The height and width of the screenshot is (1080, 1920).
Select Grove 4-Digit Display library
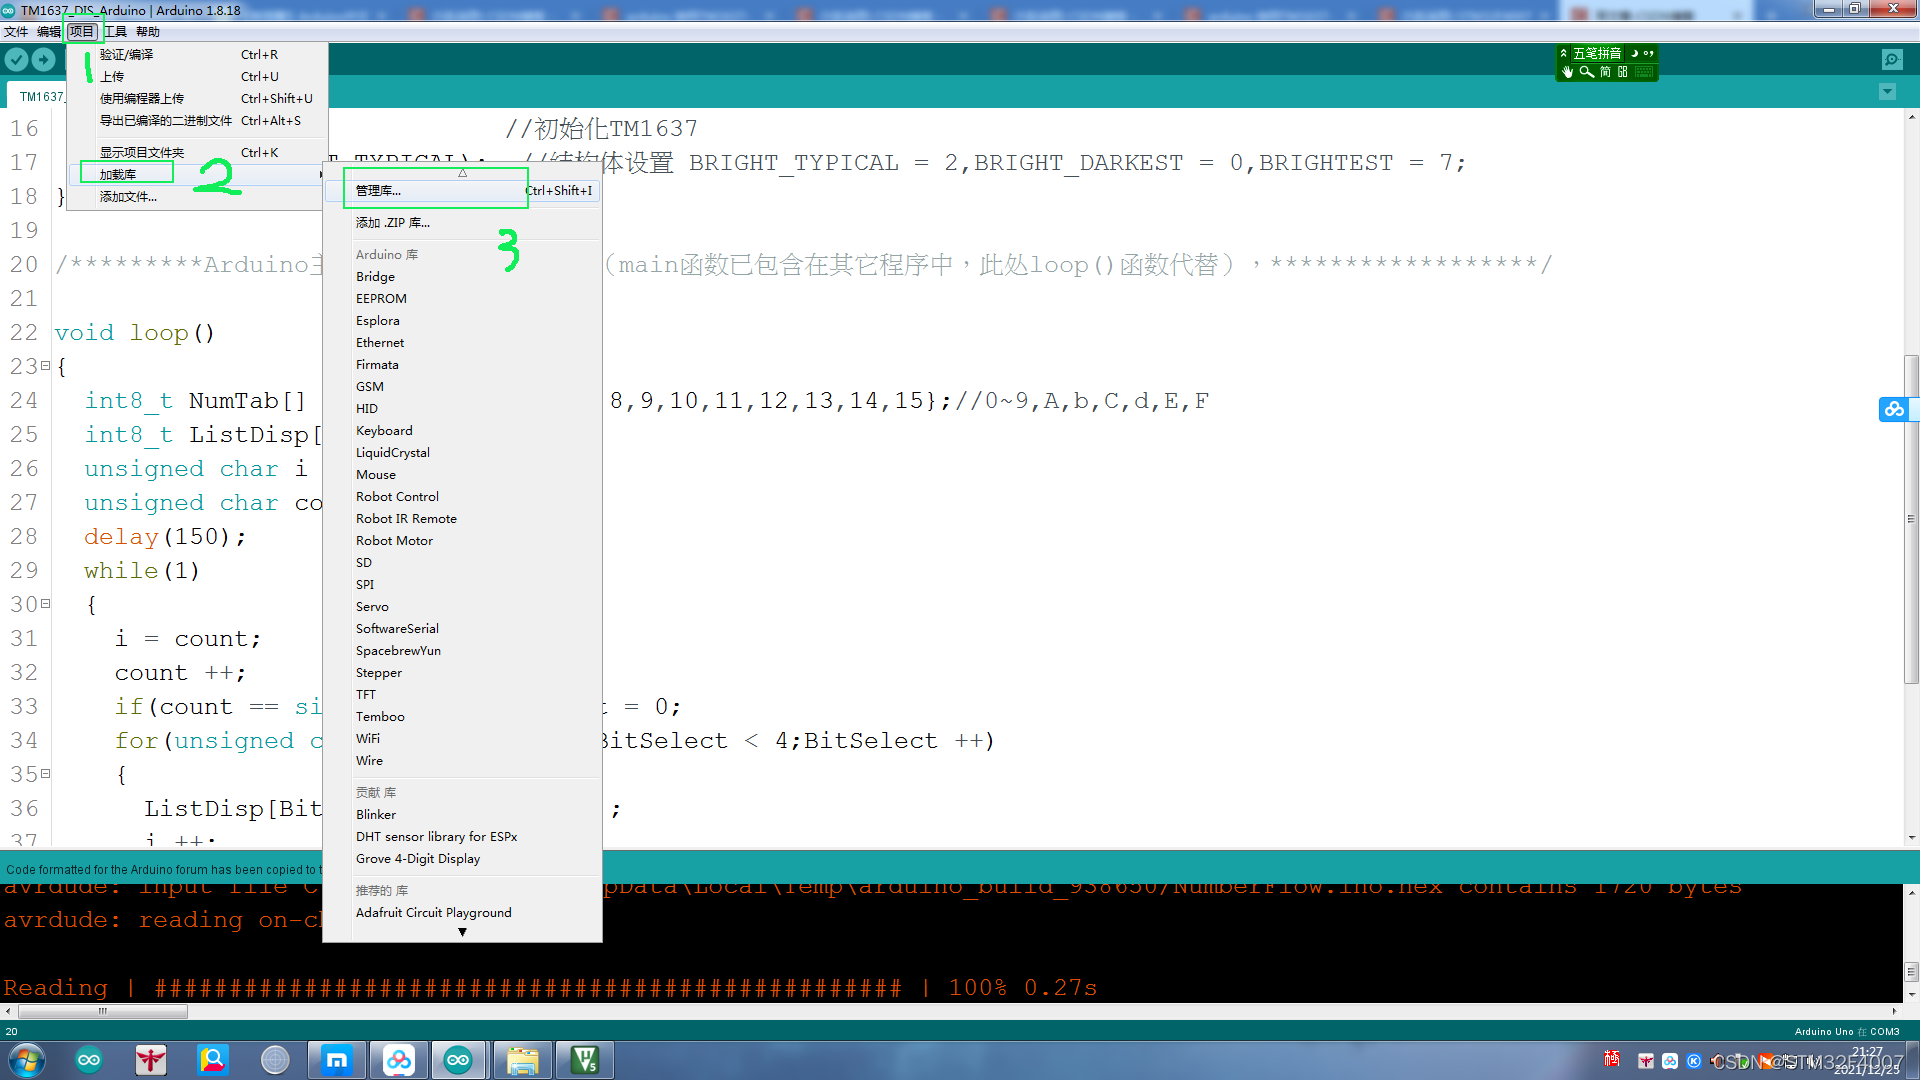(x=418, y=859)
